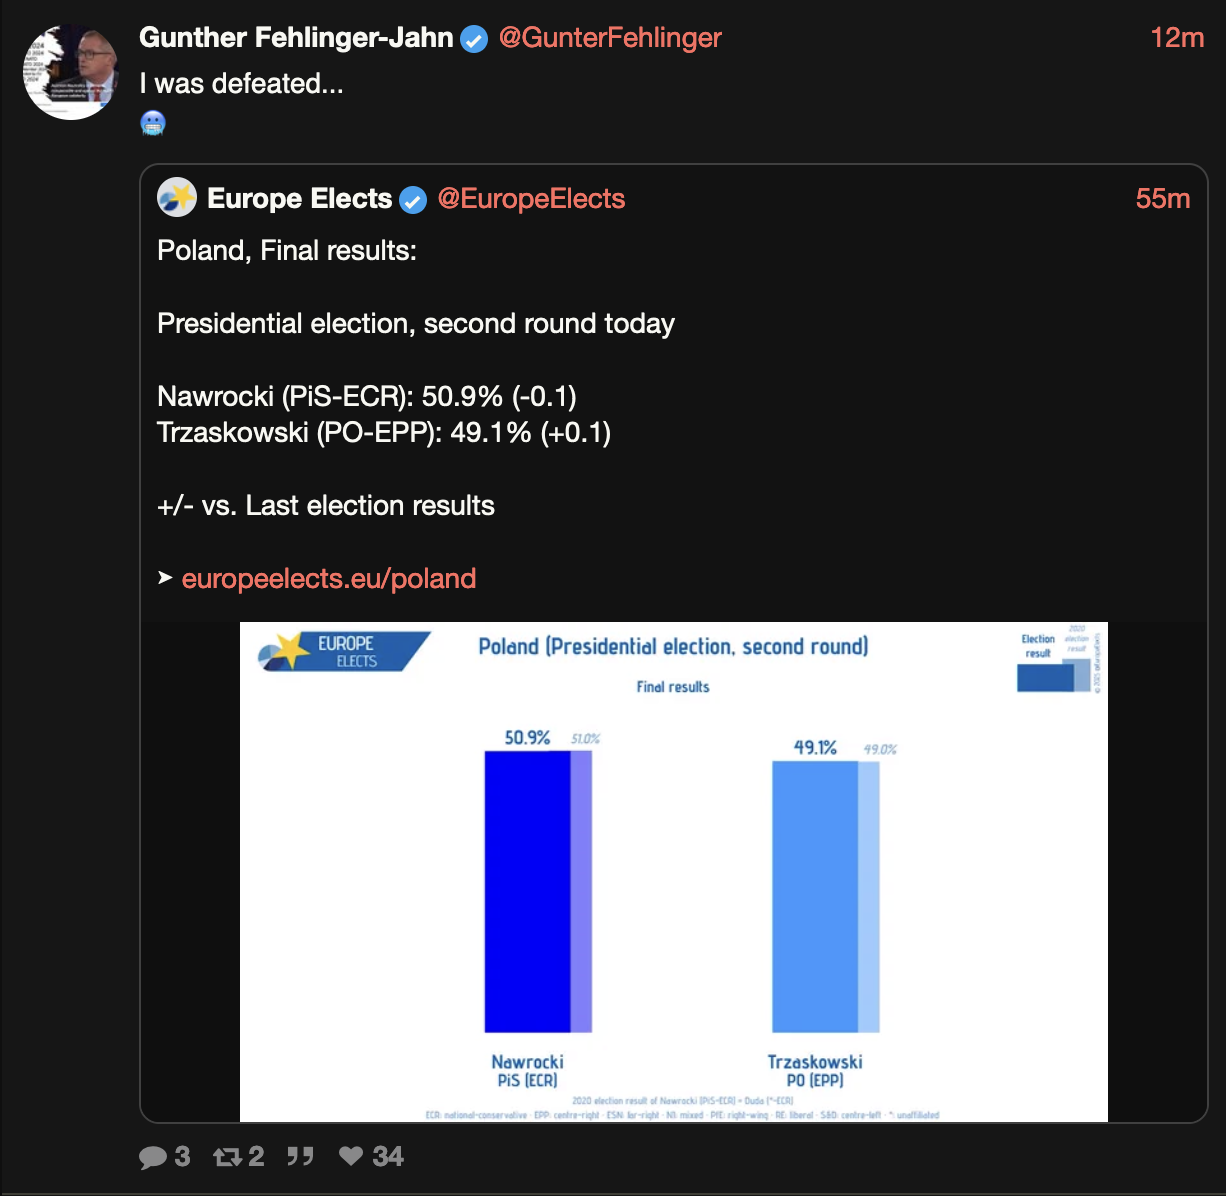Click the dark blue Nawrocki bar
The image size is (1226, 1196).
tap(527, 892)
